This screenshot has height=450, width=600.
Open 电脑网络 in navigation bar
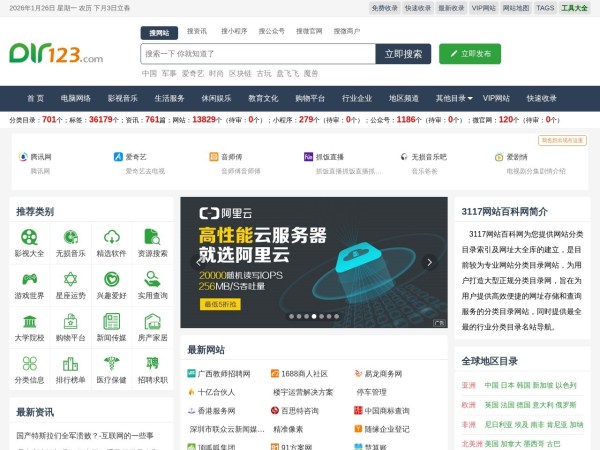tap(76, 98)
